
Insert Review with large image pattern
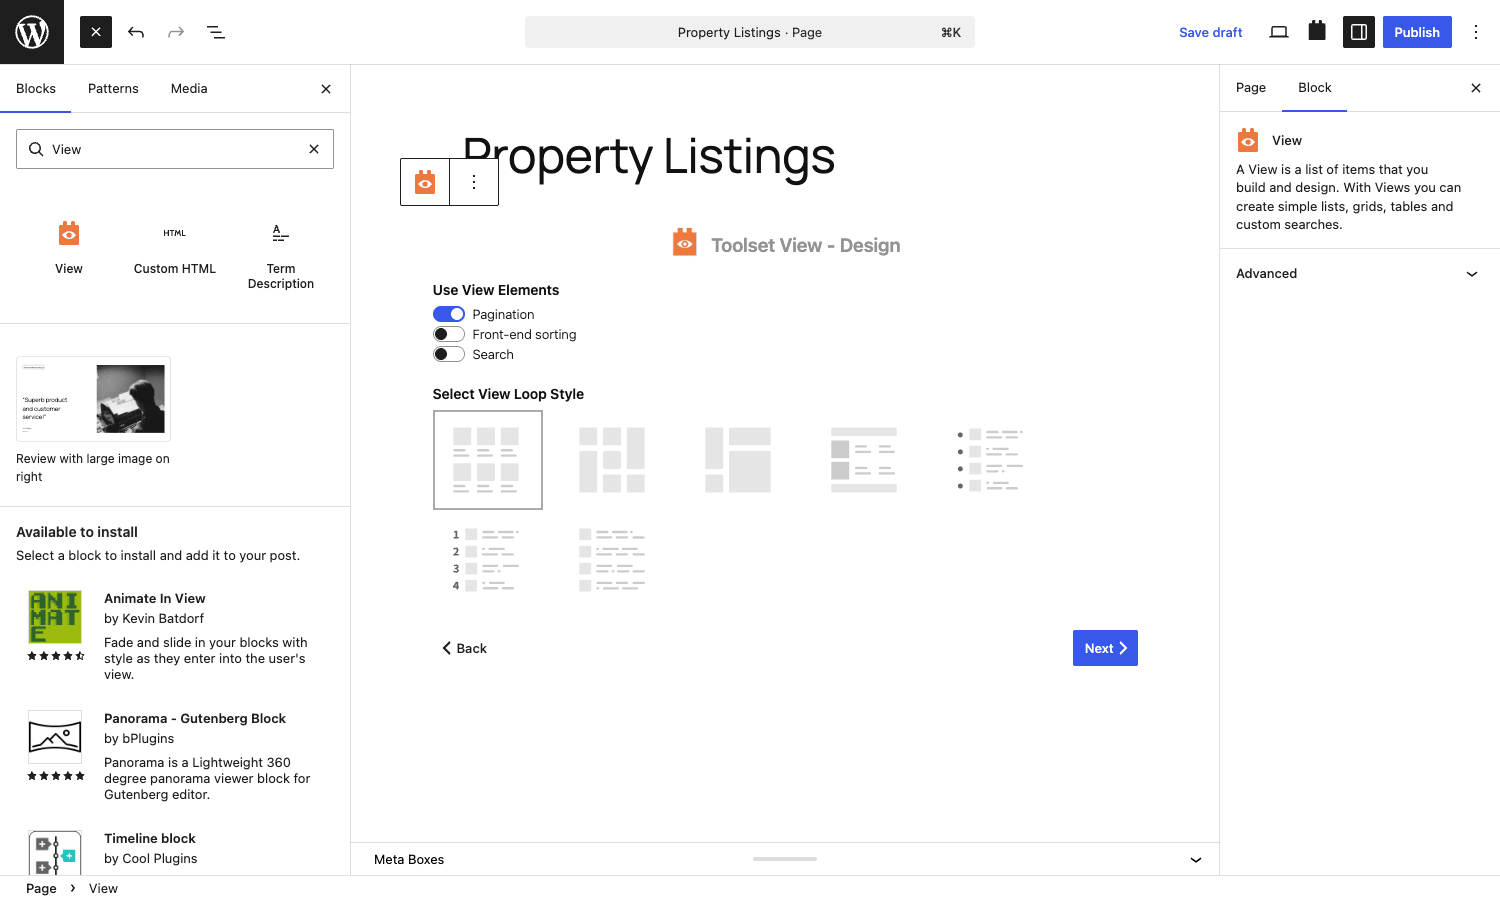click(93, 420)
